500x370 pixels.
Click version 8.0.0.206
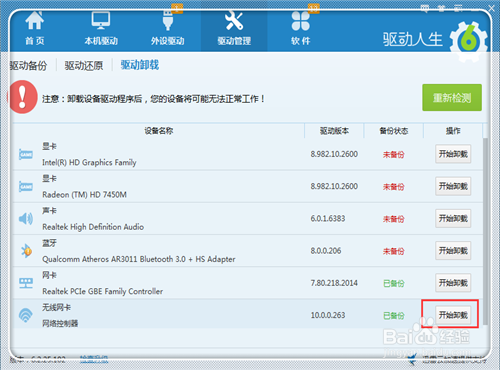pyautogui.click(x=326, y=251)
